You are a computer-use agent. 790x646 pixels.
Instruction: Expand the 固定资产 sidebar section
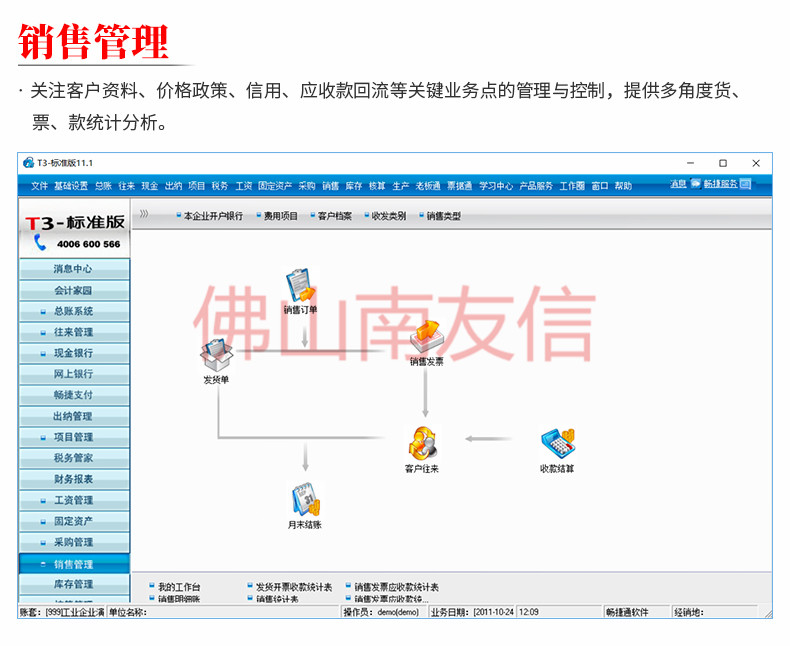43,522
